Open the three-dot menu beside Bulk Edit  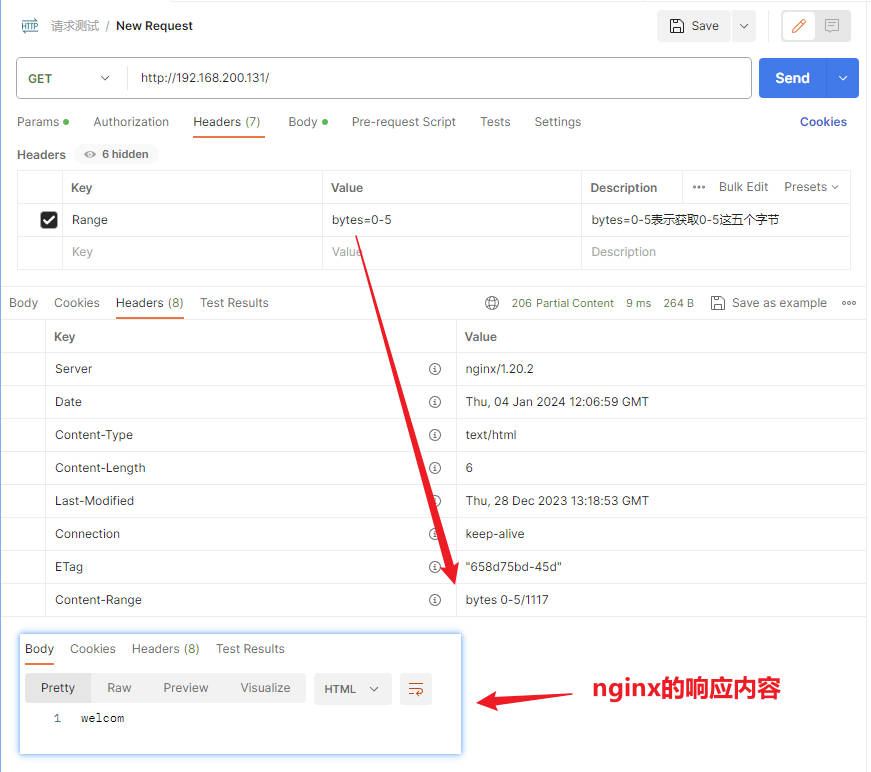[x=699, y=187]
